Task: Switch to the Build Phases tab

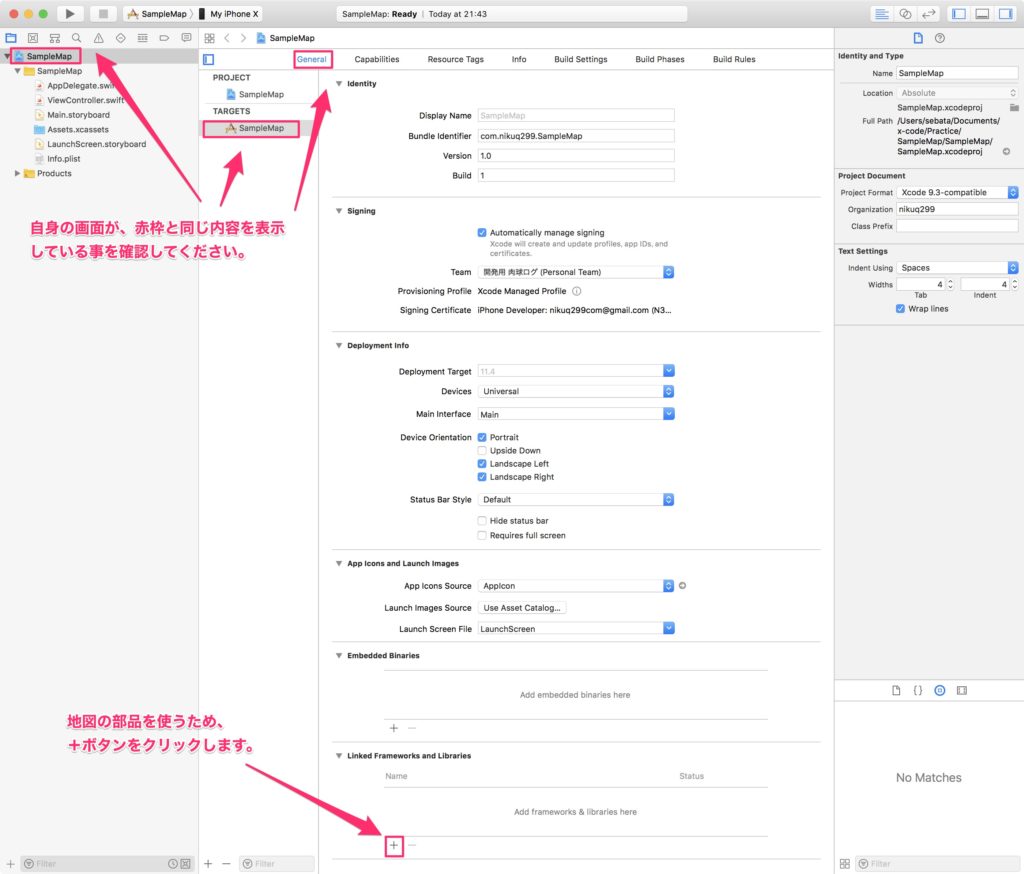Action: click(660, 59)
